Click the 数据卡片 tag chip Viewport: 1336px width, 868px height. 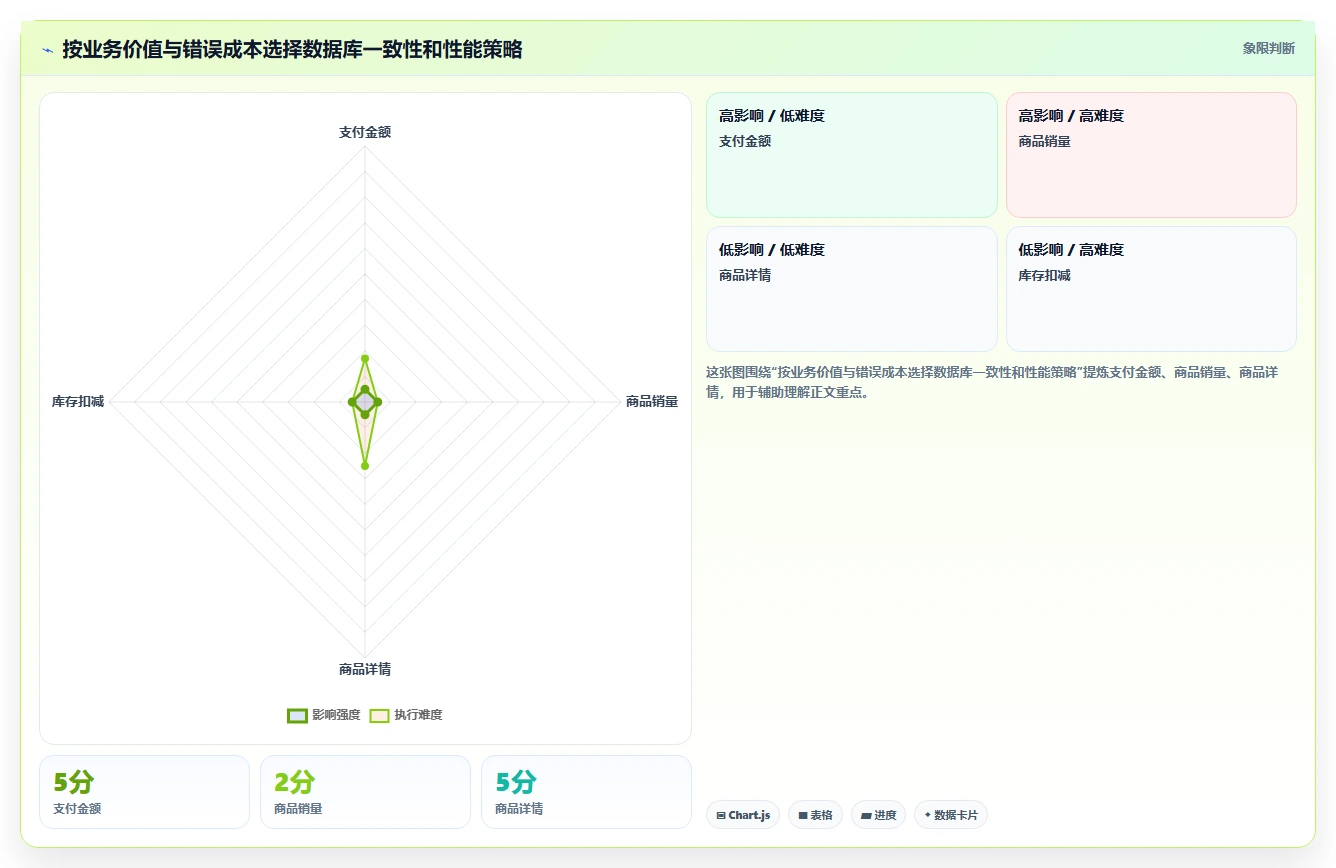pyautogui.click(x=951, y=815)
